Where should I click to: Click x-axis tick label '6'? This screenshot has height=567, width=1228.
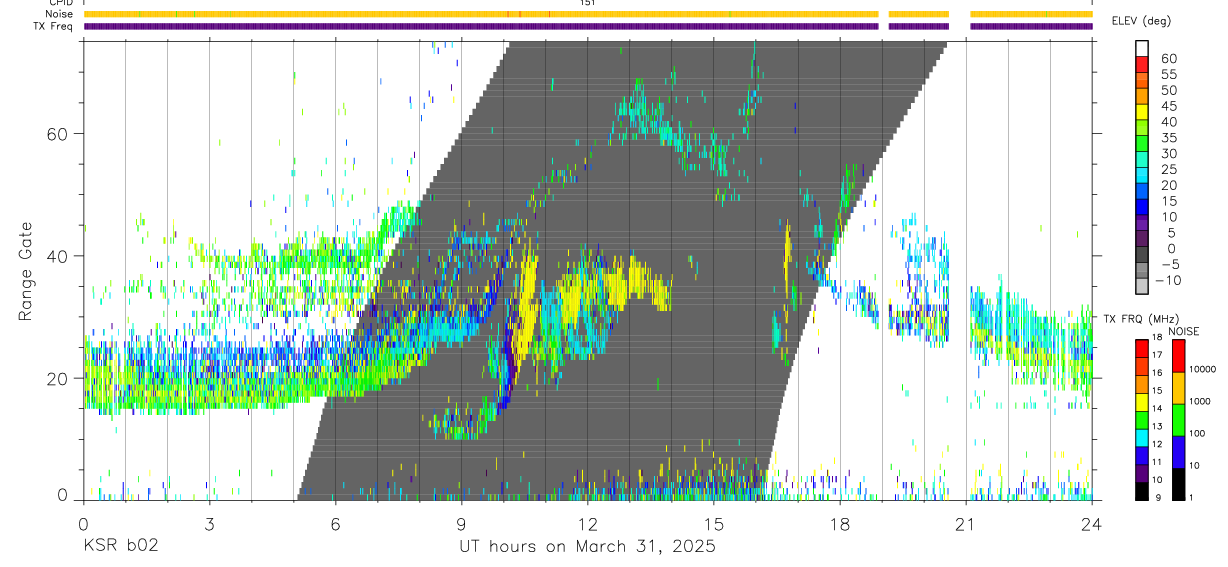[335, 523]
